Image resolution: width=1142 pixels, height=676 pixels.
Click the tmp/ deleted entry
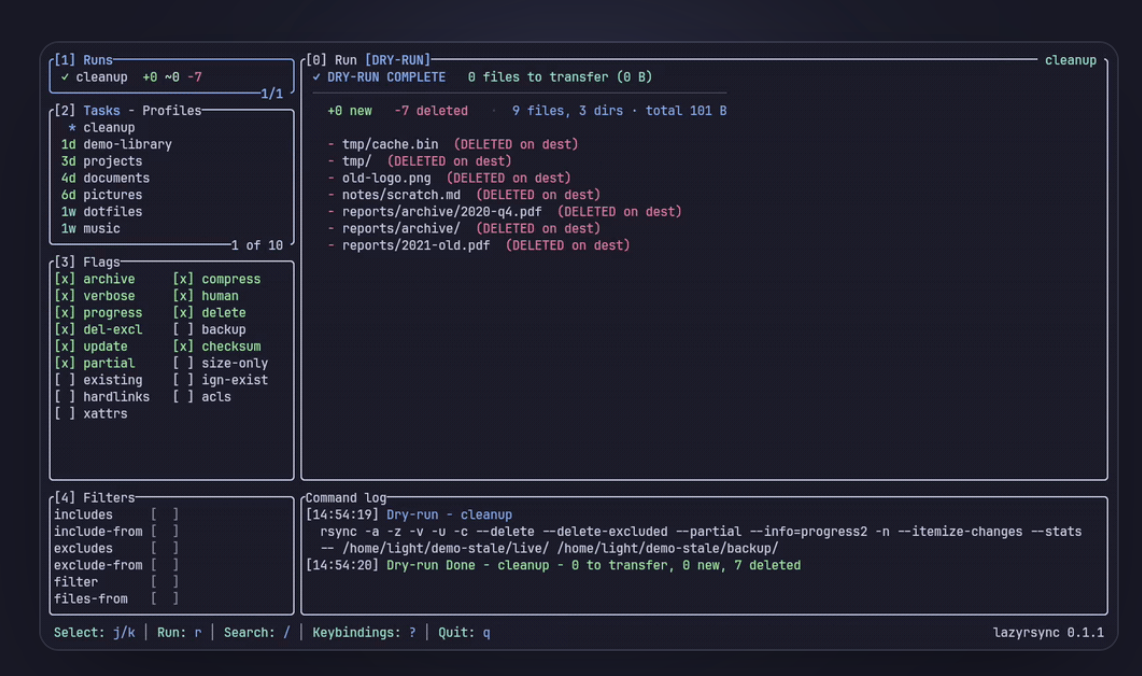click(420, 161)
